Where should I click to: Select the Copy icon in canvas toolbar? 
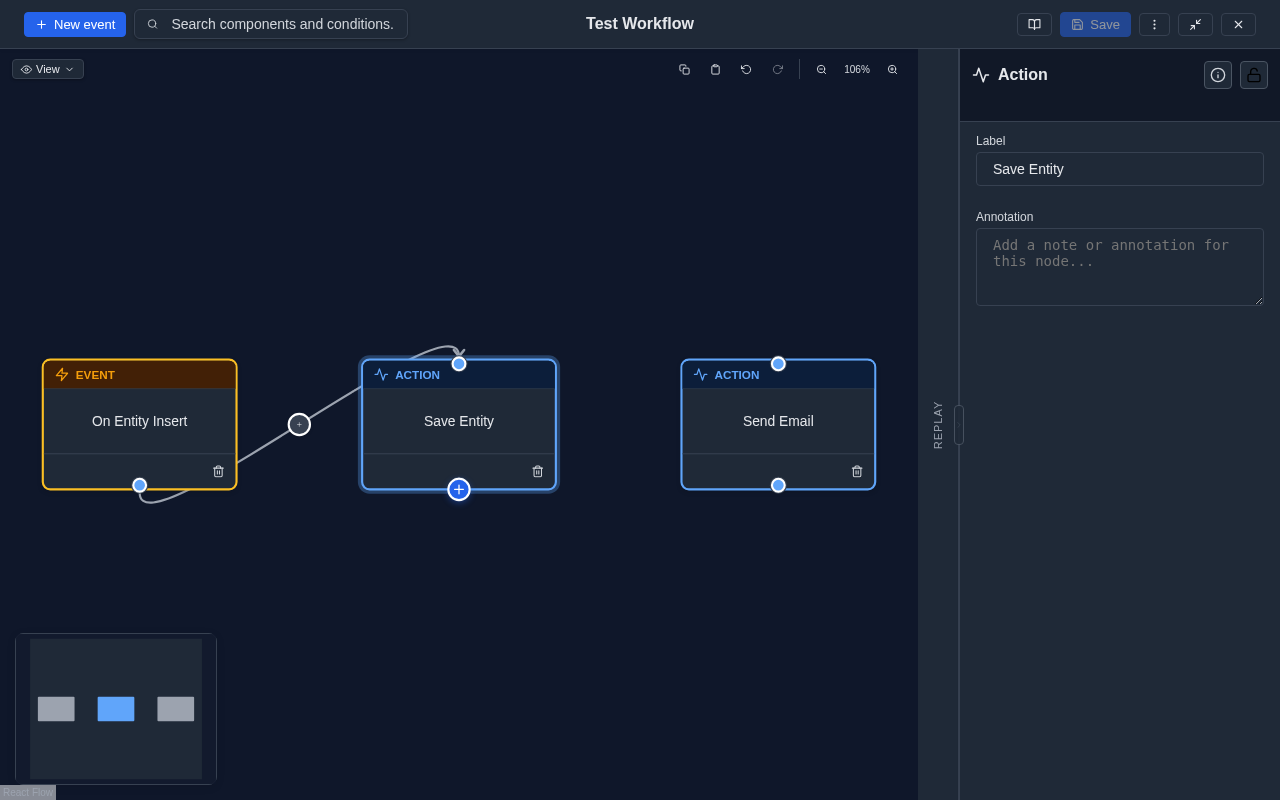pyautogui.click(x=684, y=69)
